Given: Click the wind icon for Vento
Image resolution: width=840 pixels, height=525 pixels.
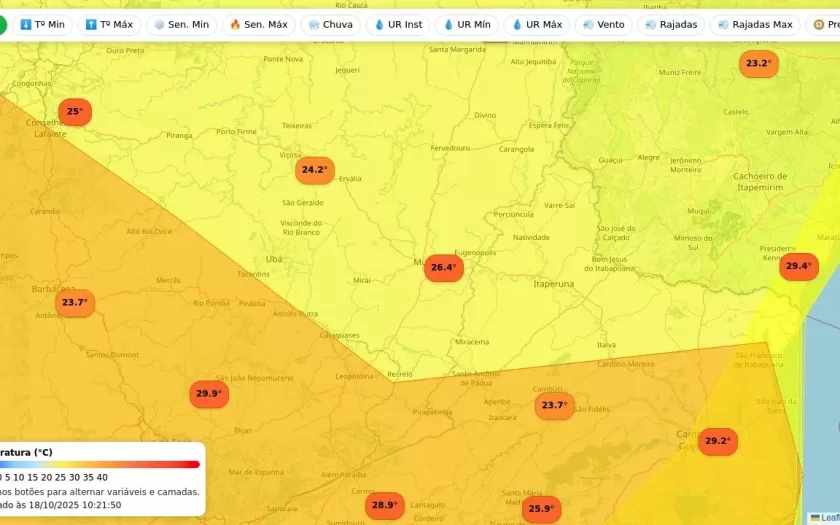Looking at the screenshot, I should pyautogui.click(x=588, y=24).
